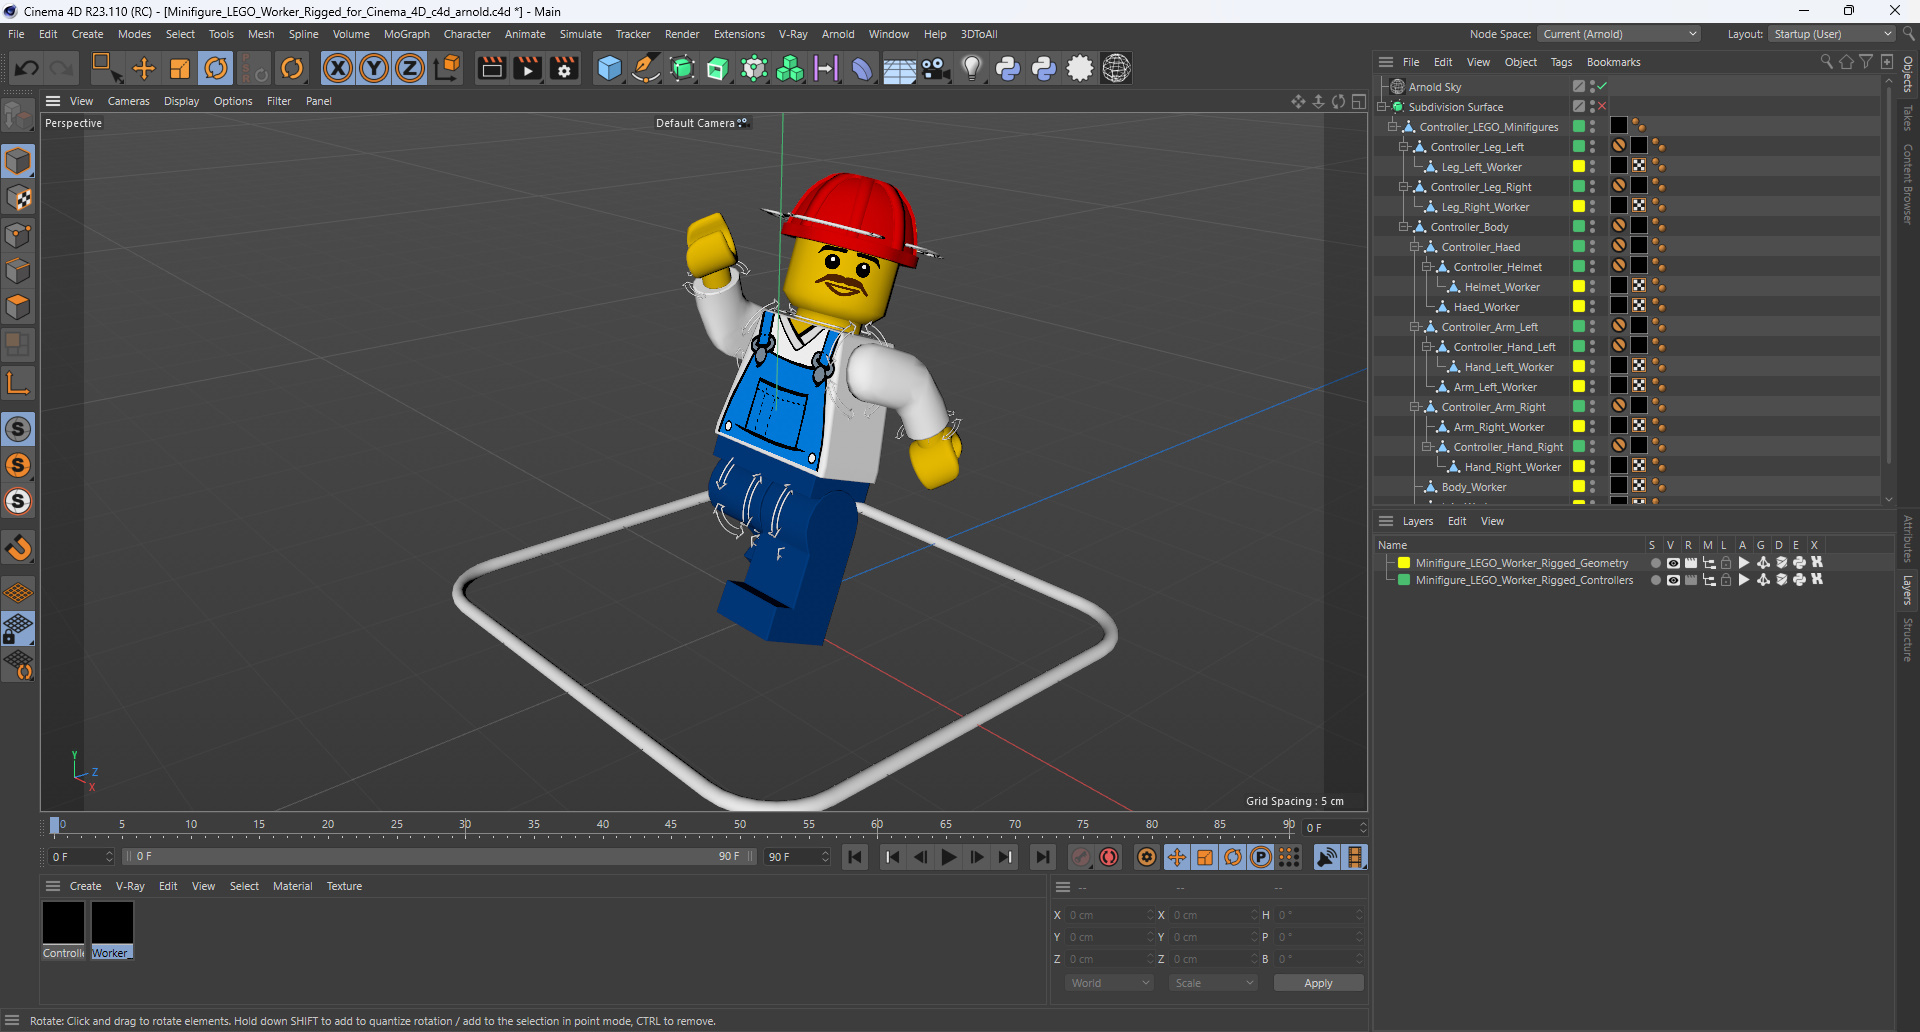Collapse the Controller_Helmet tree node
The image size is (1920, 1032).
[1427, 267]
